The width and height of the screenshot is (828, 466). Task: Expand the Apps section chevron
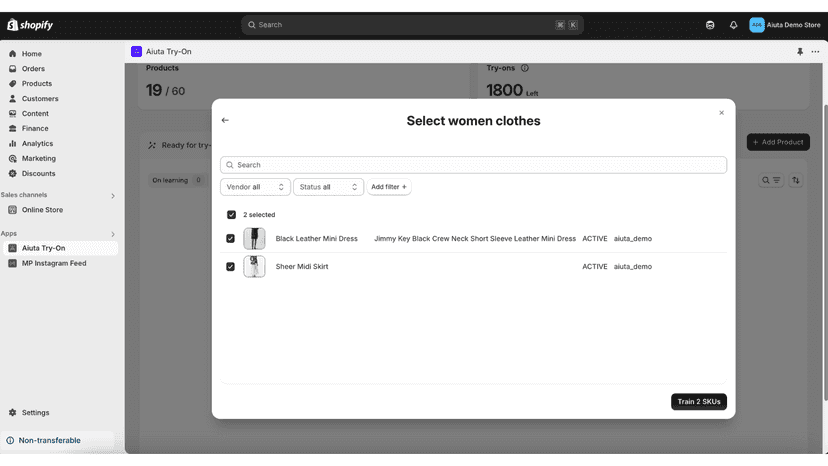113,234
